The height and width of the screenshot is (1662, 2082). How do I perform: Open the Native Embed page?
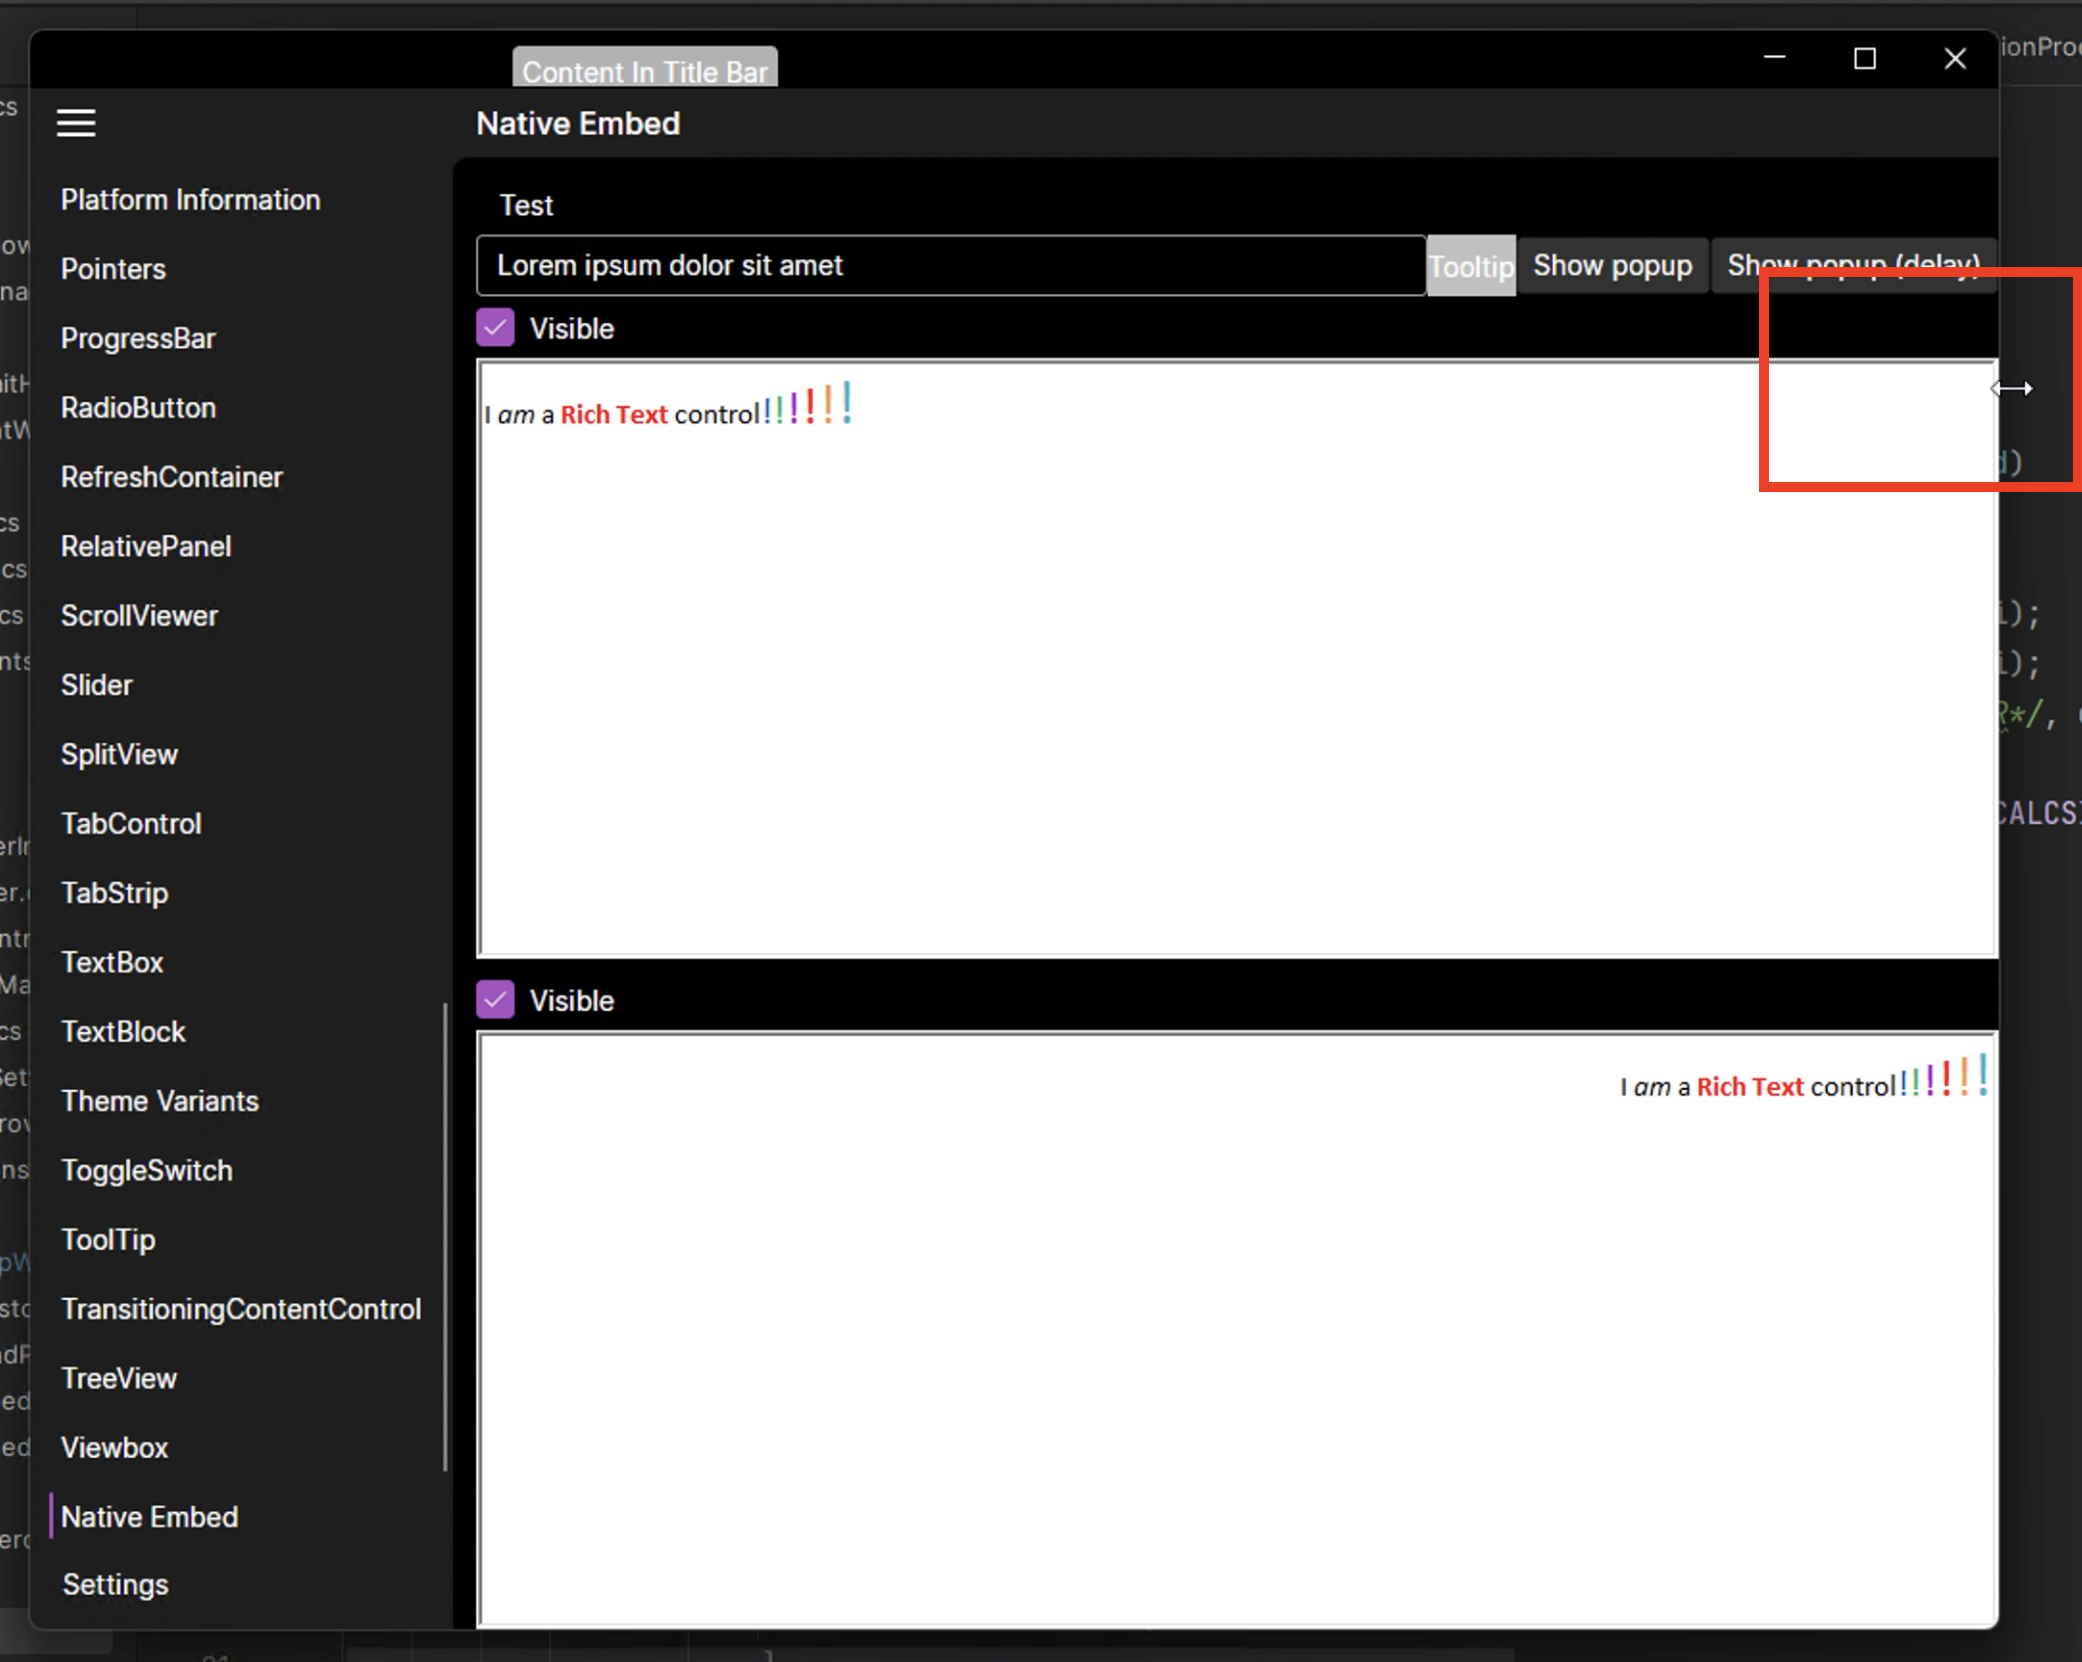149,1516
